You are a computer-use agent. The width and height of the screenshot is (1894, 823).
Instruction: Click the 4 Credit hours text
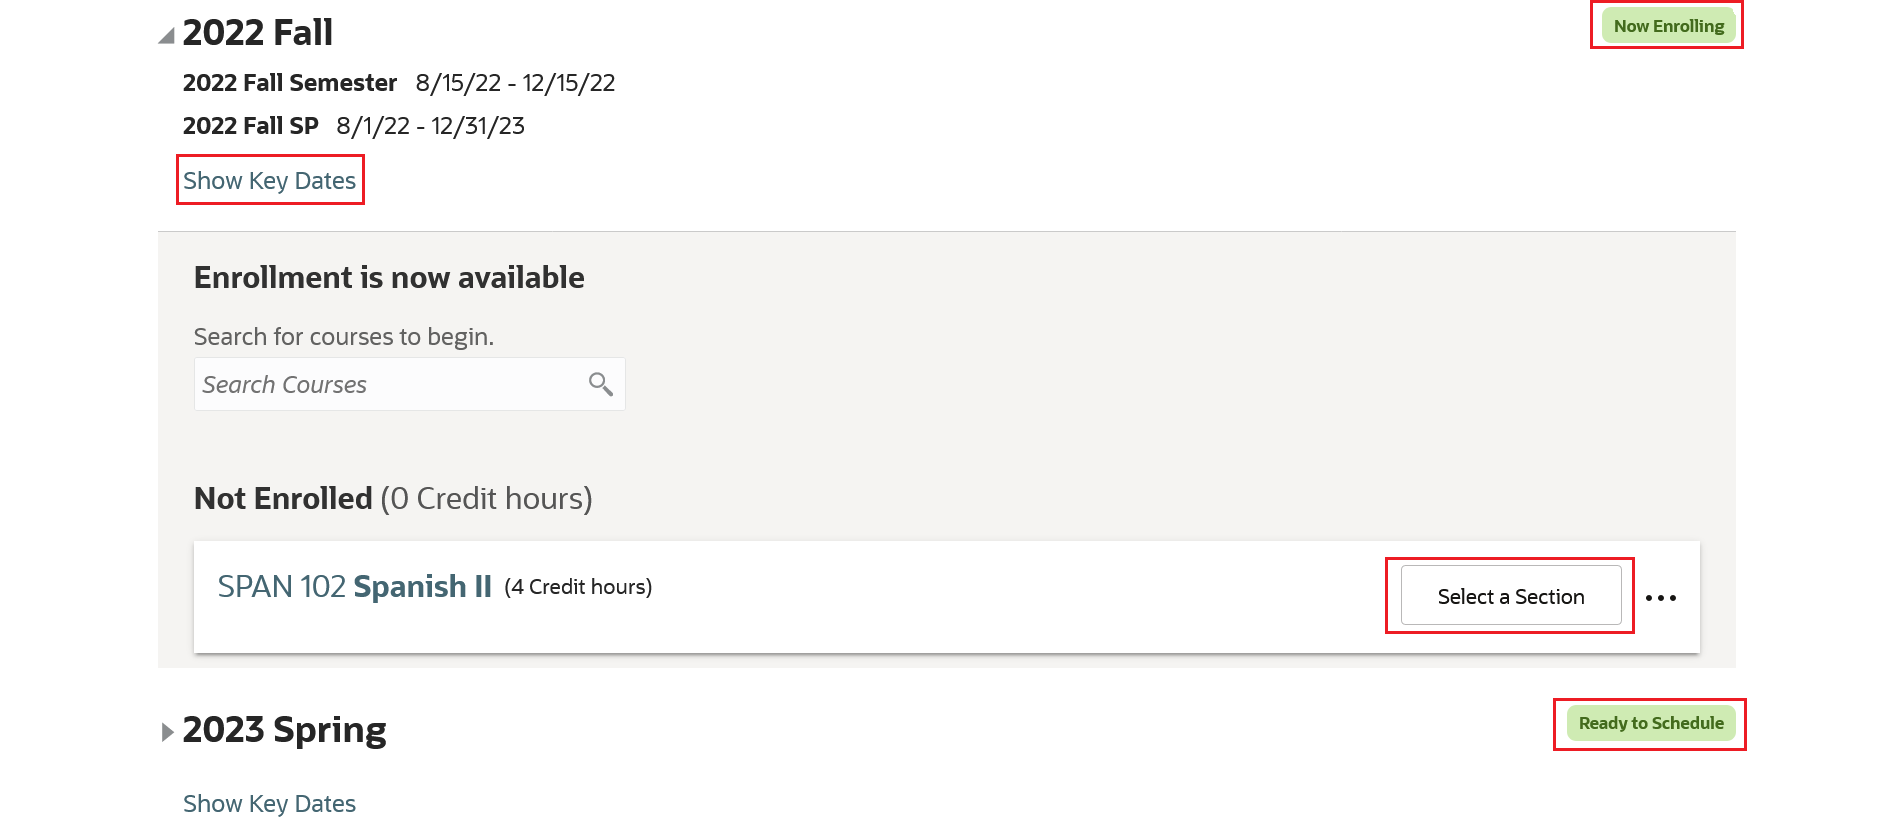(x=578, y=587)
